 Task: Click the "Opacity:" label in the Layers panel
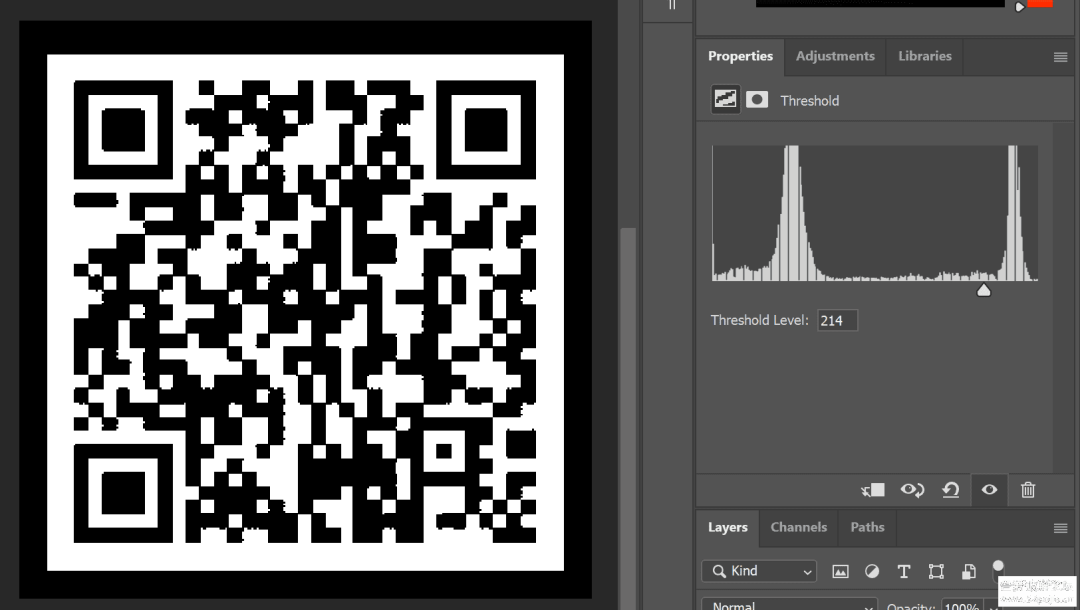pos(911,606)
